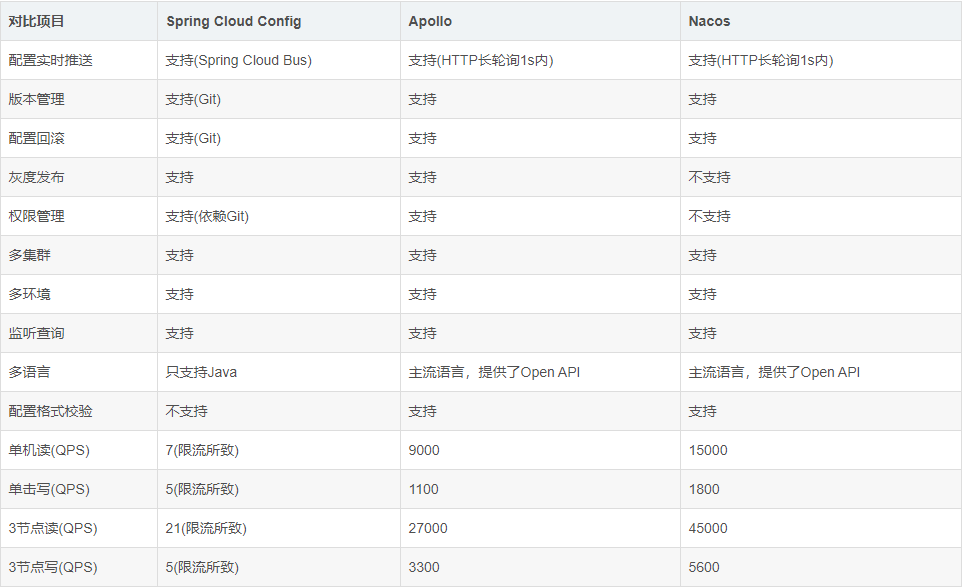Image resolution: width=962 pixels, height=587 pixels.
Task: Click the '45000' value cell
Action: pyautogui.click(x=708, y=528)
